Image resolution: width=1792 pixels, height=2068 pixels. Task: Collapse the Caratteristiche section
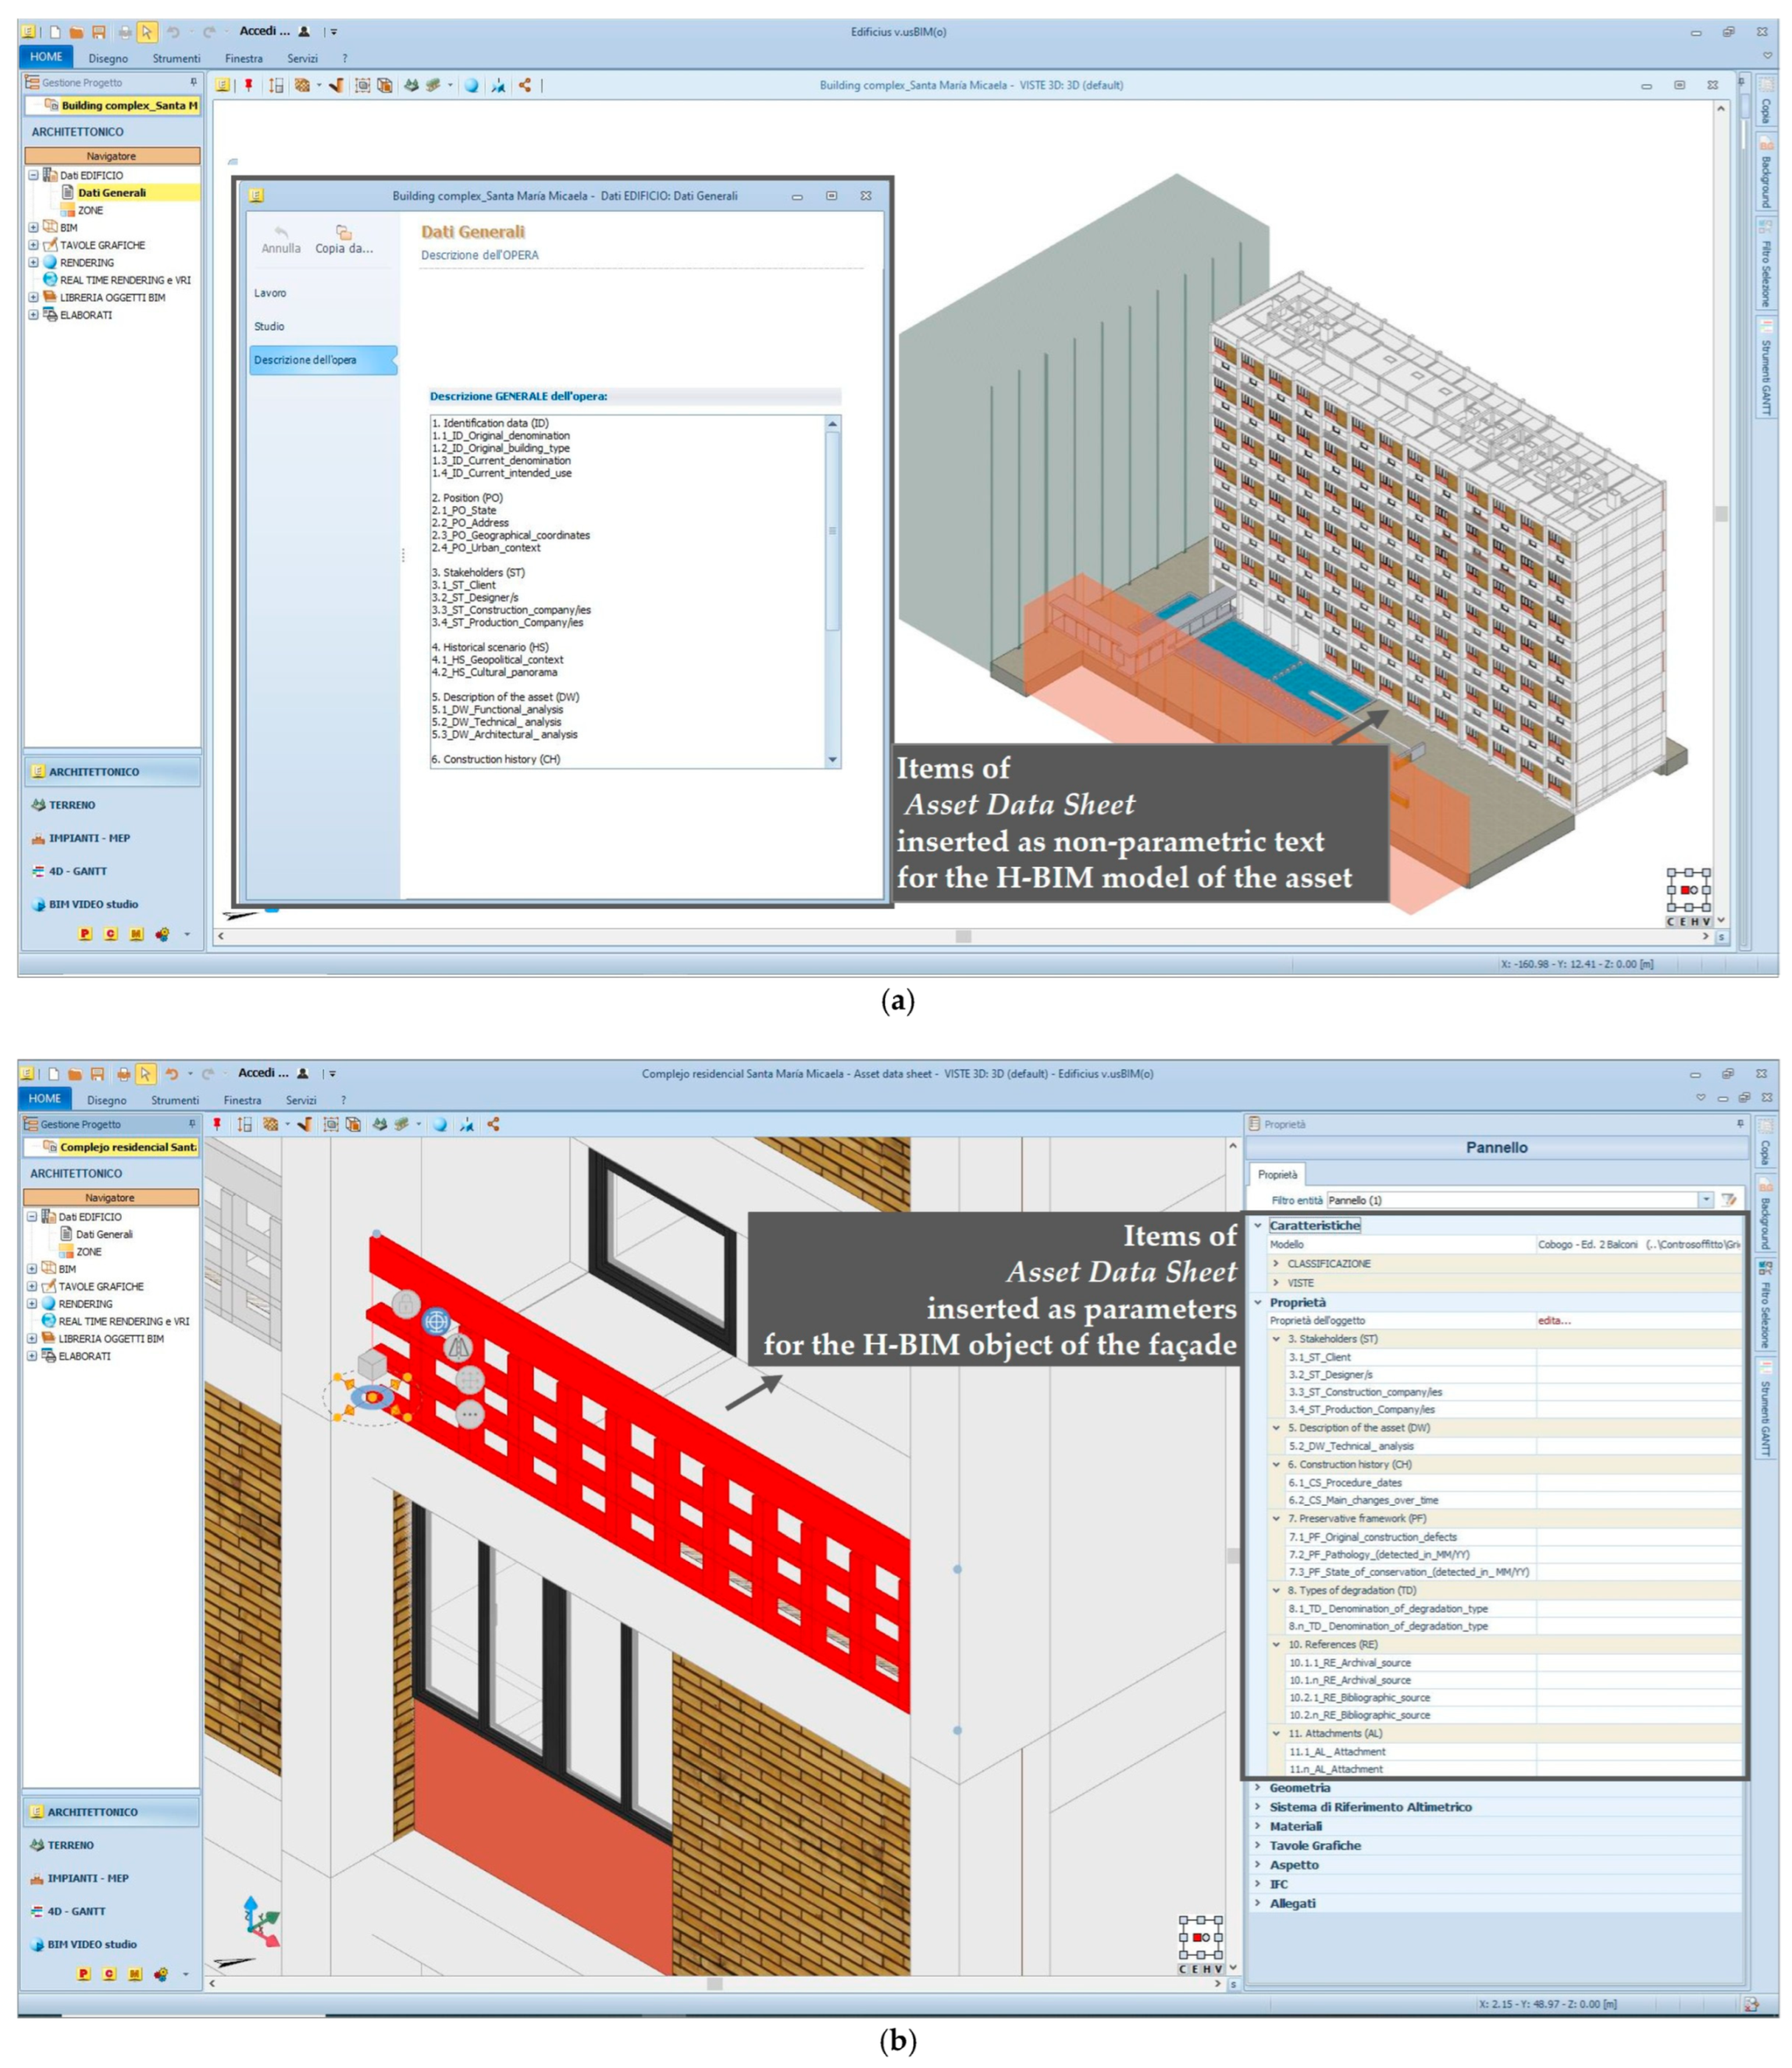tap(1258, 1225)
